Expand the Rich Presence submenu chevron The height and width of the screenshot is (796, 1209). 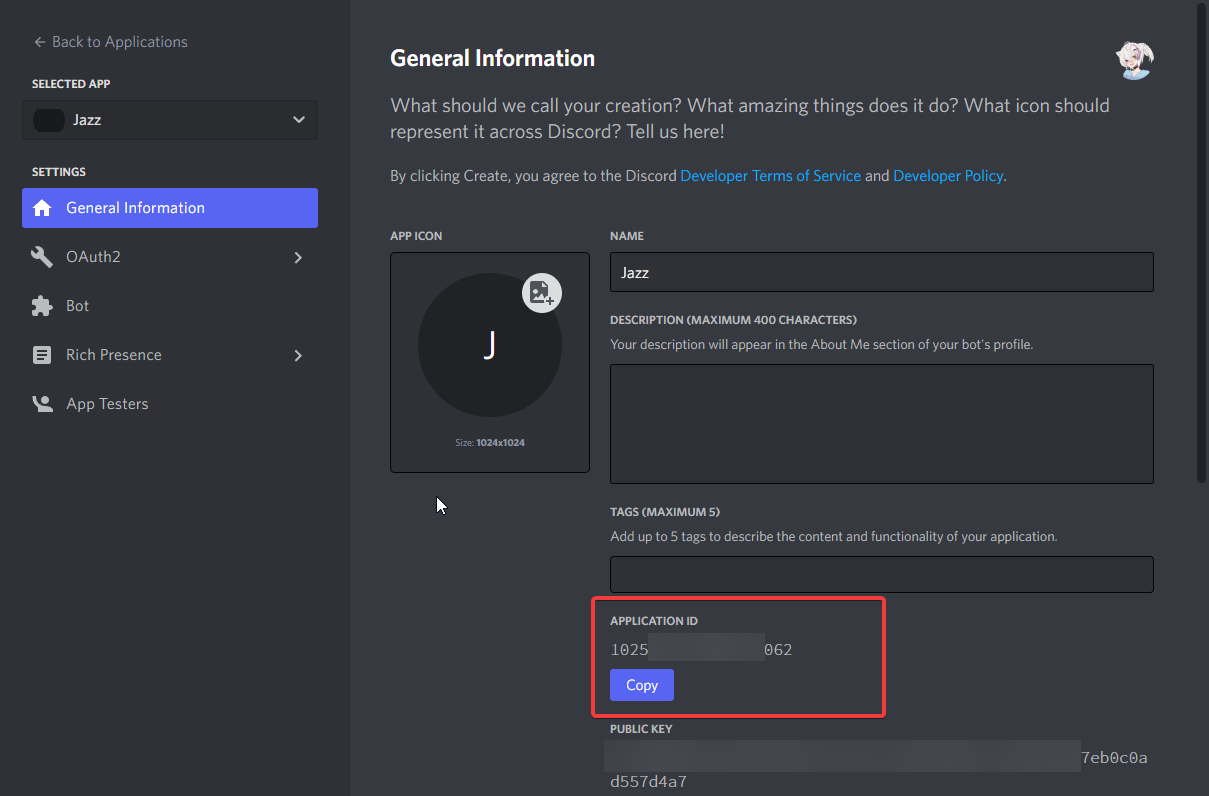coord(298,355)
